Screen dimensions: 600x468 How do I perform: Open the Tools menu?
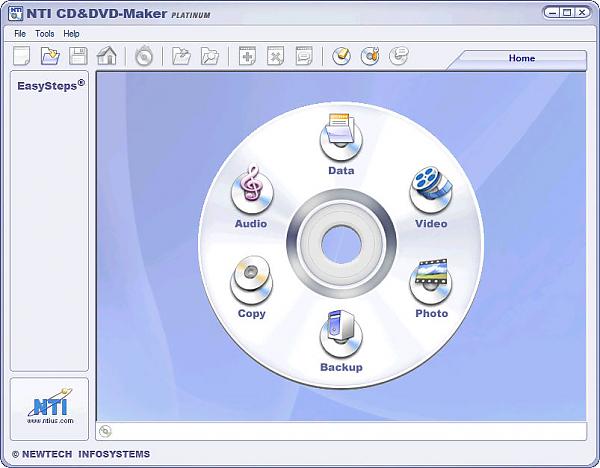(45, 34)
